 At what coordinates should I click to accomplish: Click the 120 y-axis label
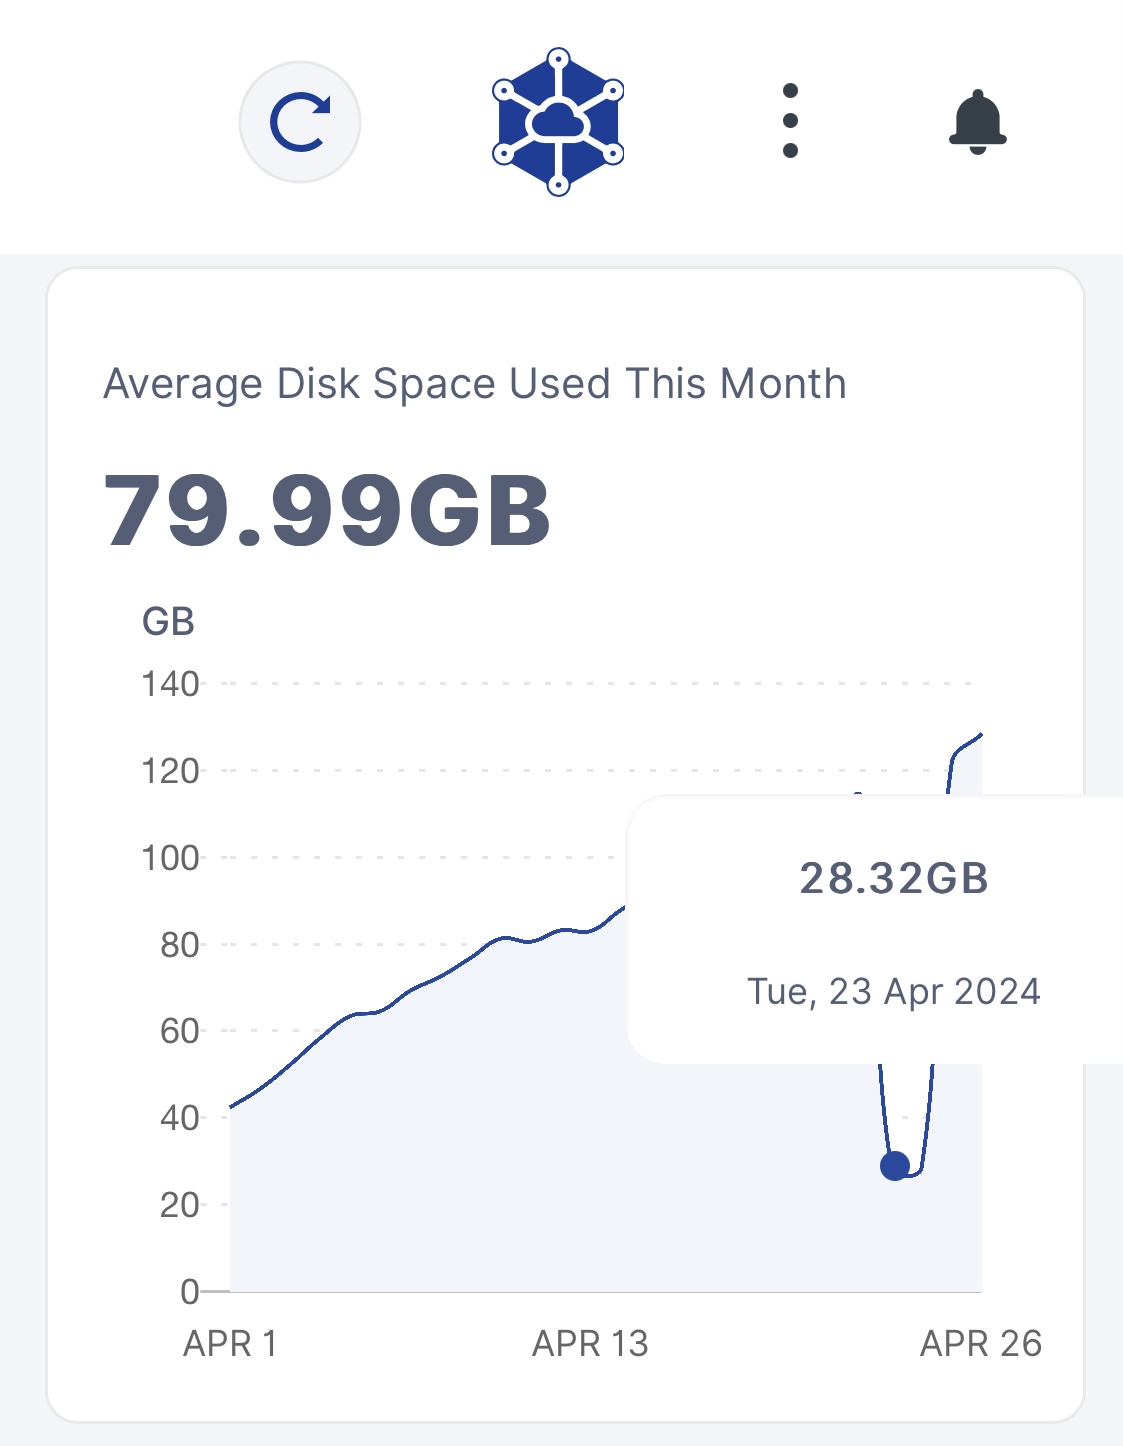tap(170, 771)
